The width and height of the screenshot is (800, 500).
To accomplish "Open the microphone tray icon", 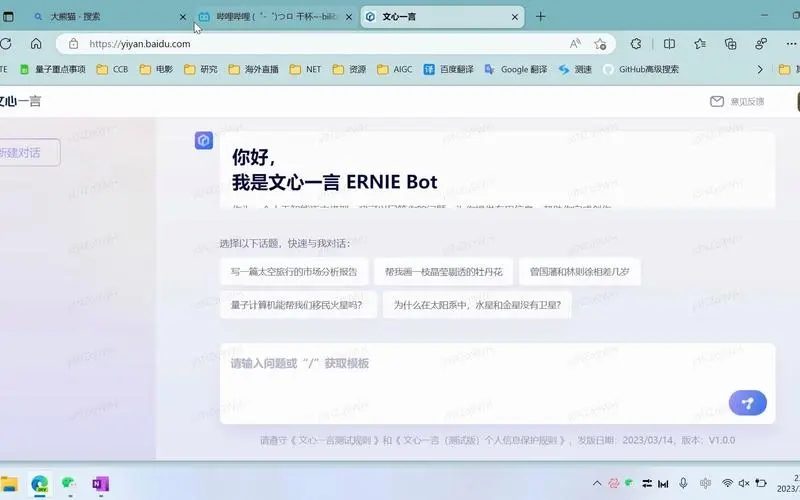I will pos(683,483).
